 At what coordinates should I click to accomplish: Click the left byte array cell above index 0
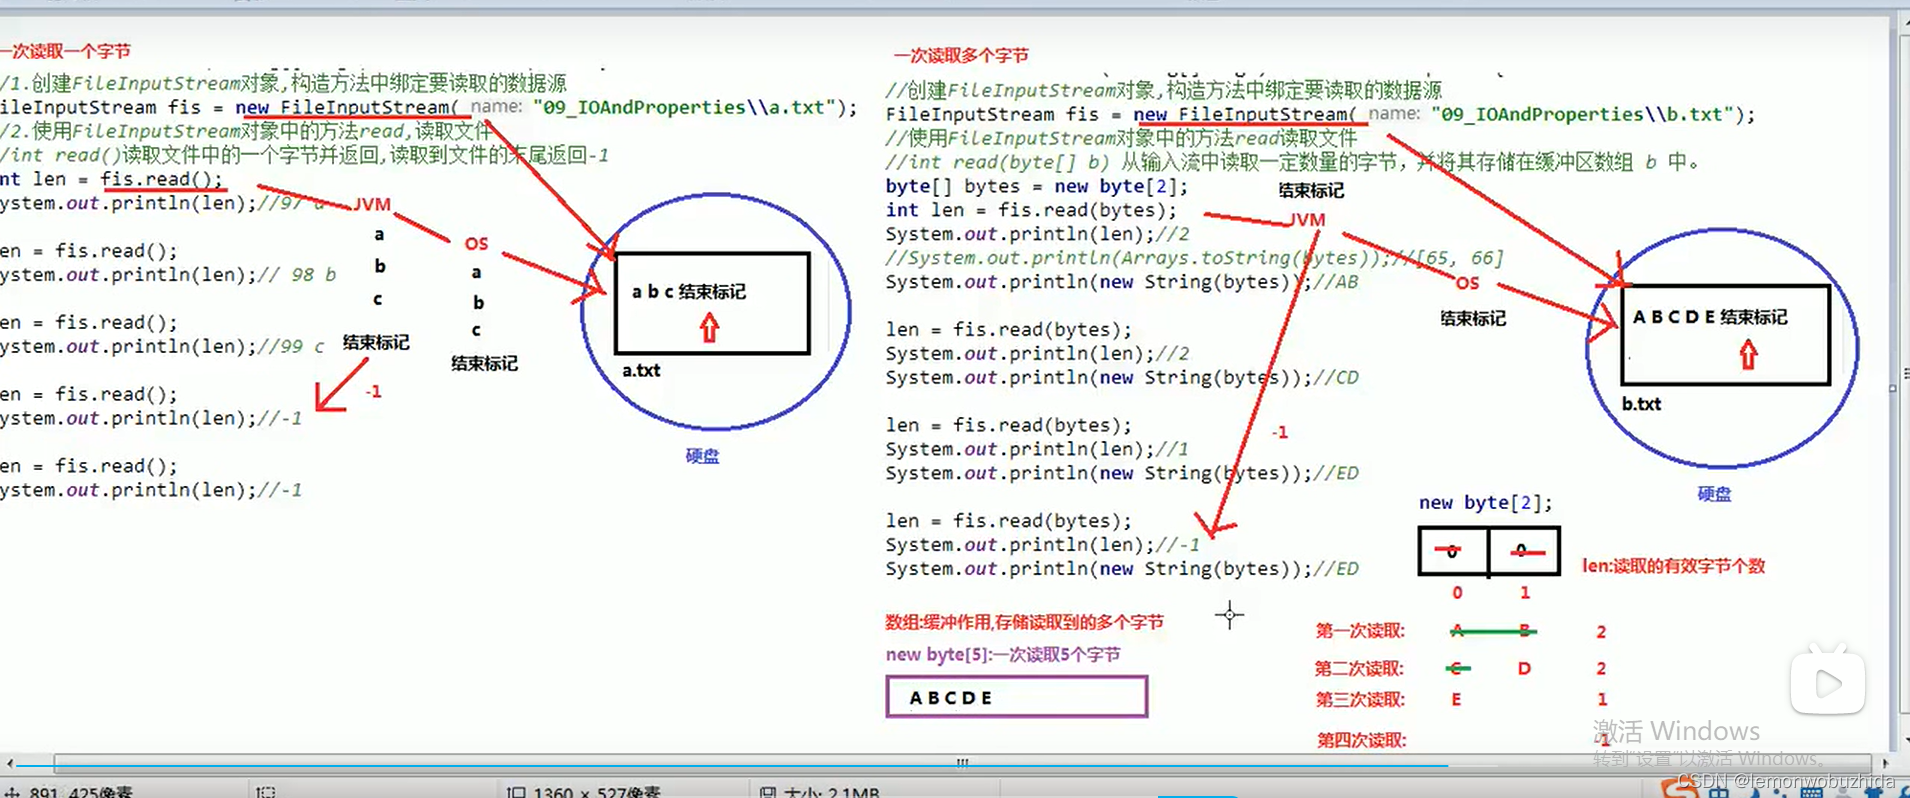1453,551
